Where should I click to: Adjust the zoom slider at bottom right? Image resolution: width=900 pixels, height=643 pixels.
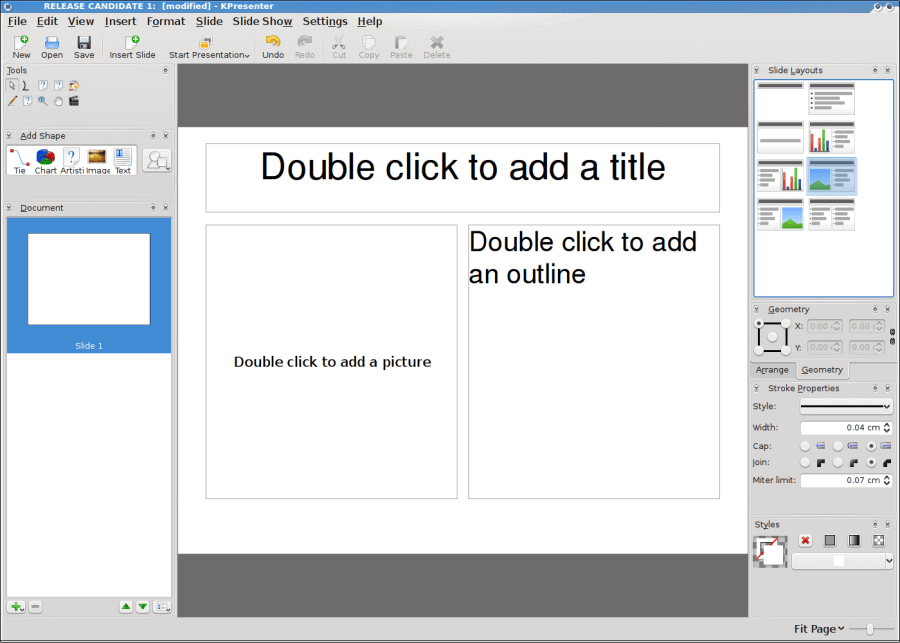click(868, 628)
